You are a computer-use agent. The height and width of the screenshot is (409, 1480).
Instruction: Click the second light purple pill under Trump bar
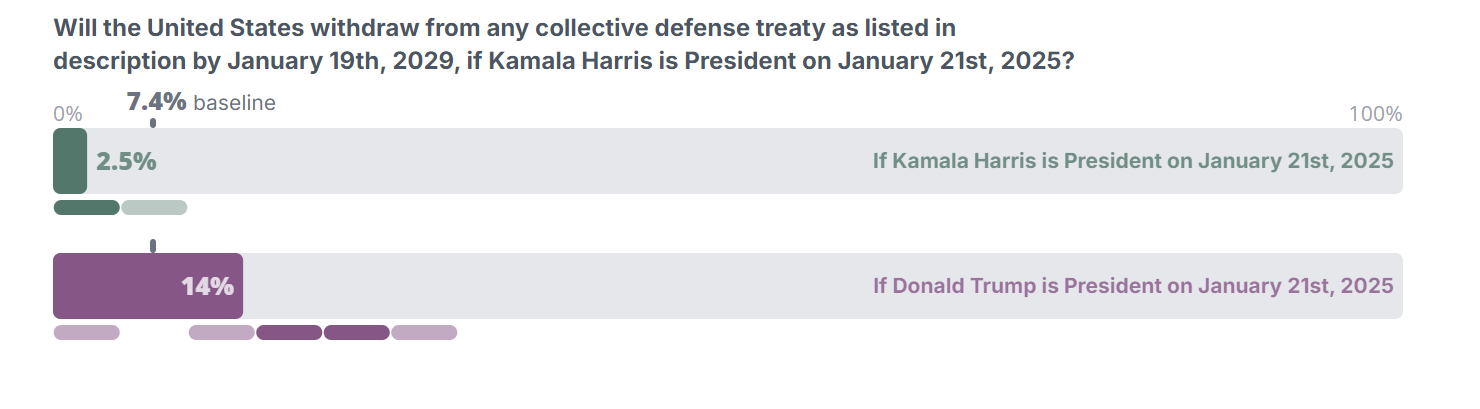coord(222,333)
